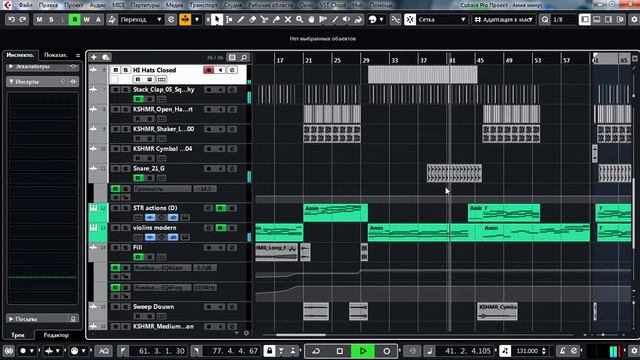640x360 pixels.
Task: Toggle Snap on/off button beside Сетка
Action: [x=410, y=20]
